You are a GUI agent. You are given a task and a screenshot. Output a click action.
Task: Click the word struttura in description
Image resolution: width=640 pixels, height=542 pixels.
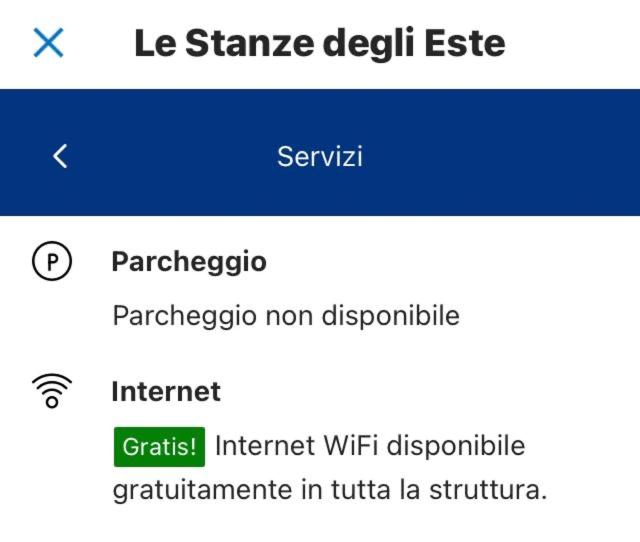pos(488,490)
